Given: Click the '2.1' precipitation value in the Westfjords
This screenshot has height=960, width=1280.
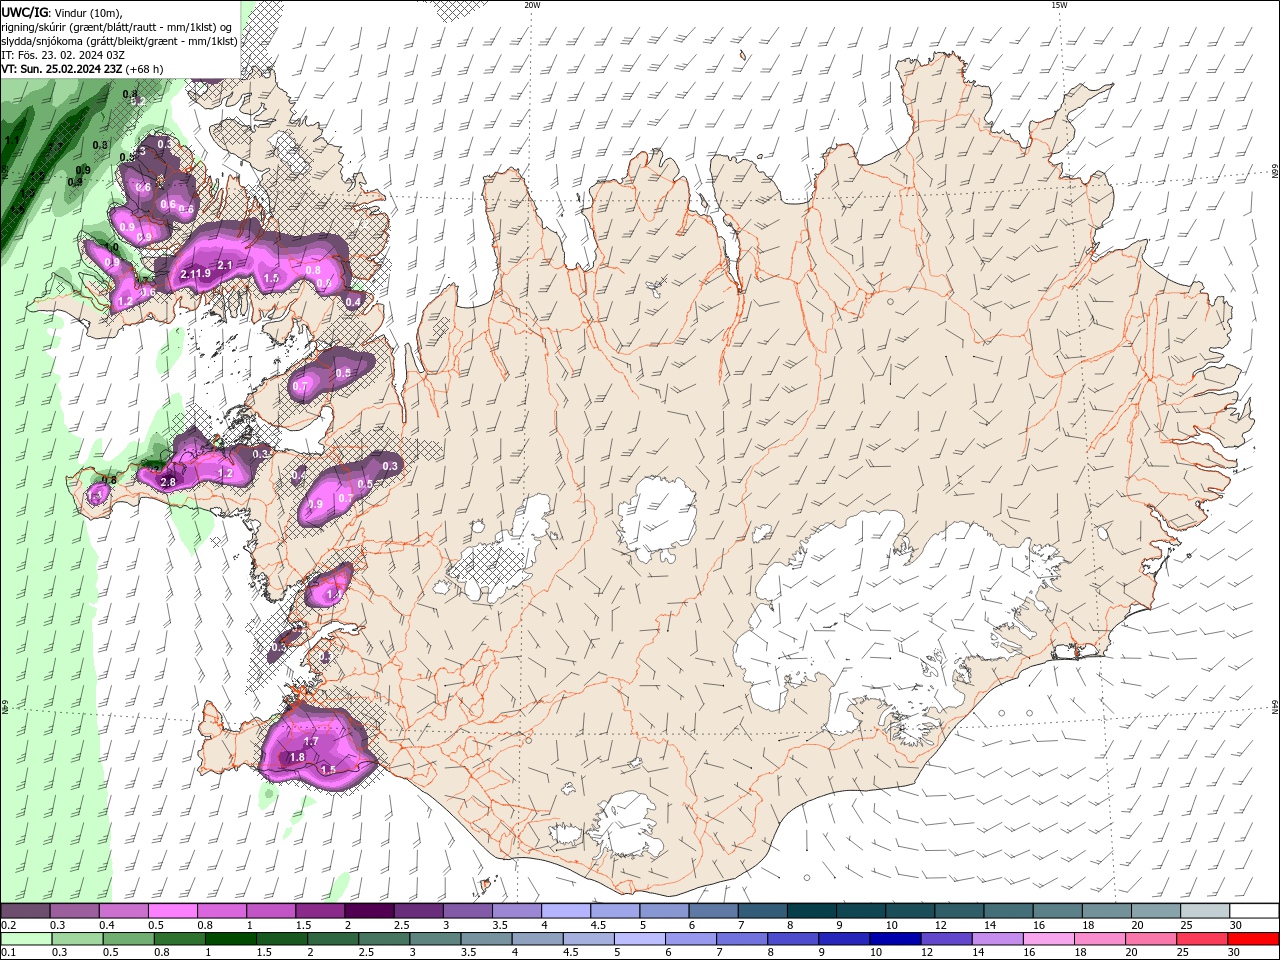Looking at the screenshot, I should click(x=225, y=265).
